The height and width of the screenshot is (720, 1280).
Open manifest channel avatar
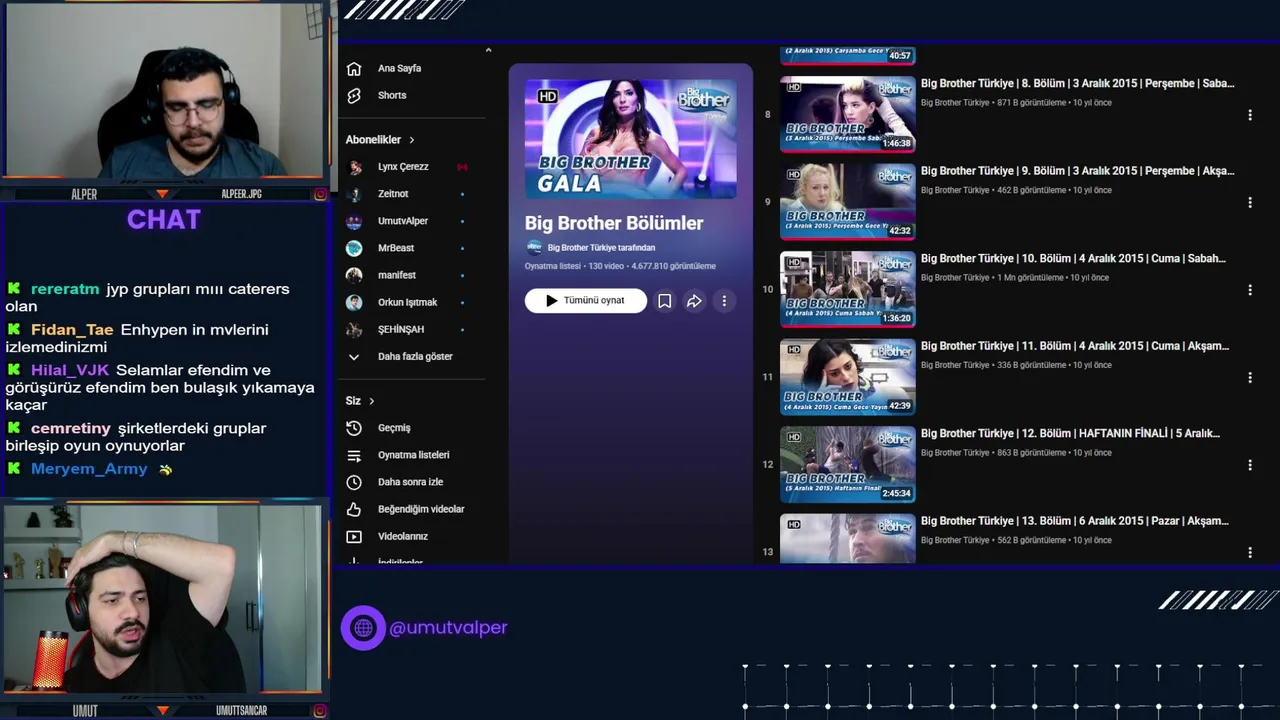354,275
